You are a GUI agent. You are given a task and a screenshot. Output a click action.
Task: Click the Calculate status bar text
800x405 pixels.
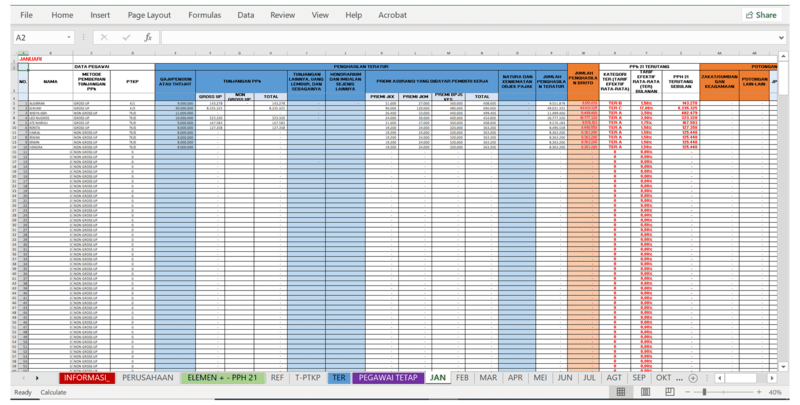(x=53, y=392)
